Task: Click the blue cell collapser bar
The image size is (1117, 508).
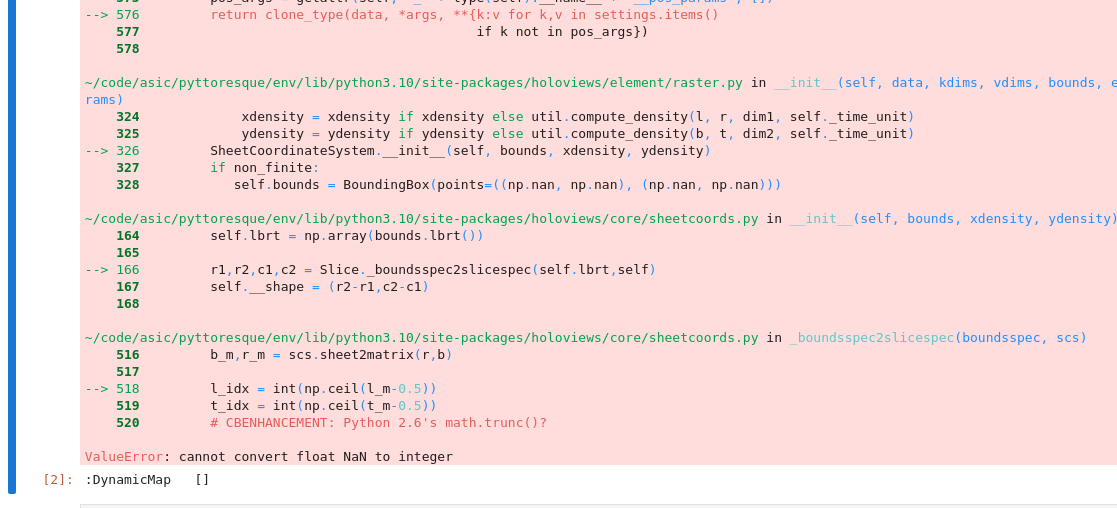Action: coord(11,247)
